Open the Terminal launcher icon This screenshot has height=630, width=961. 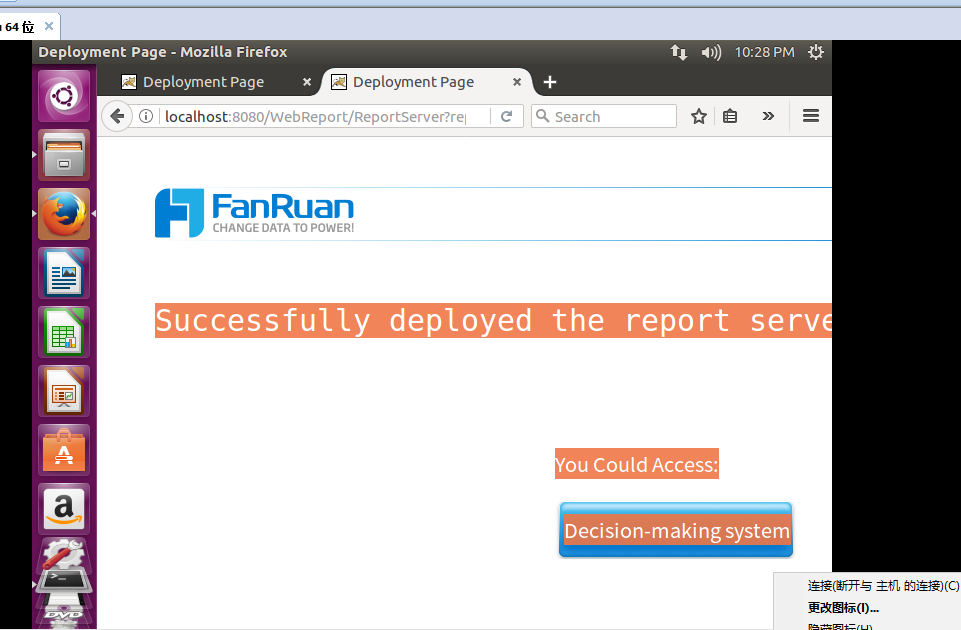click(64, 581)
